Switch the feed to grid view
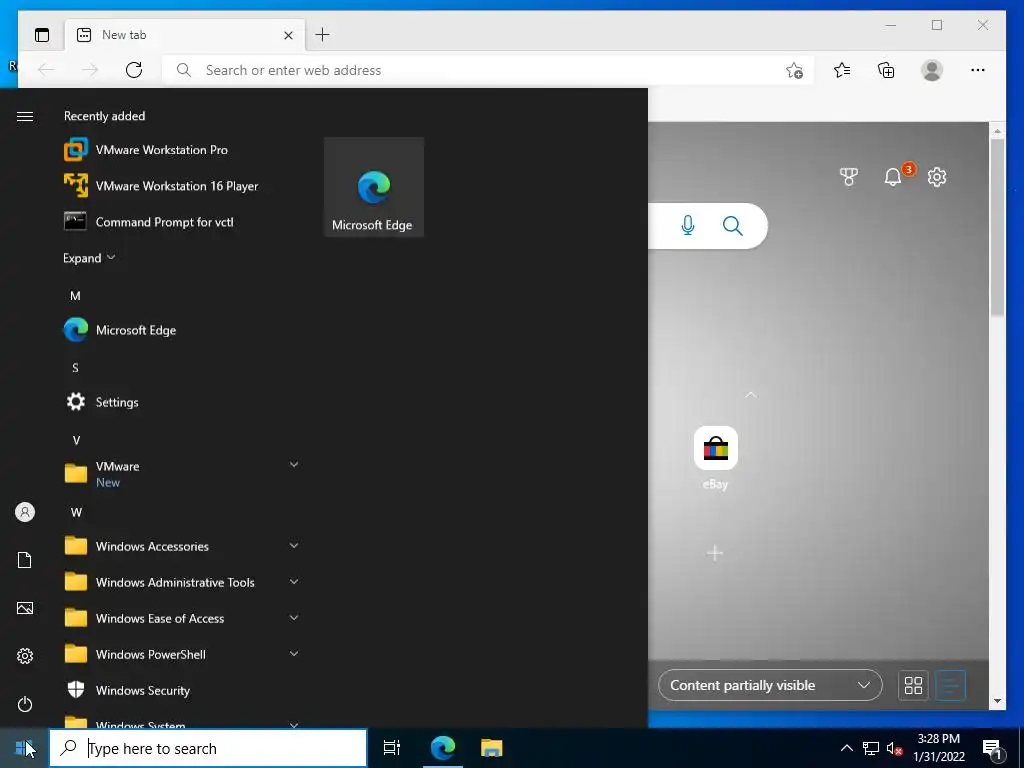 tap(914, 685)
